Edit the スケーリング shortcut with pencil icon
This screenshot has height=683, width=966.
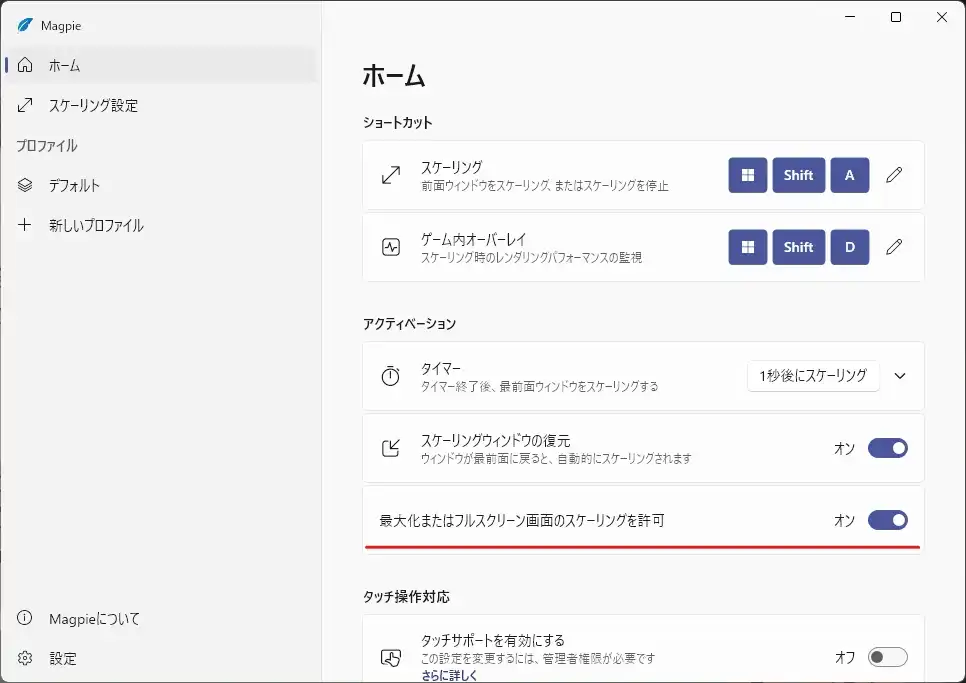click(894, 175)
